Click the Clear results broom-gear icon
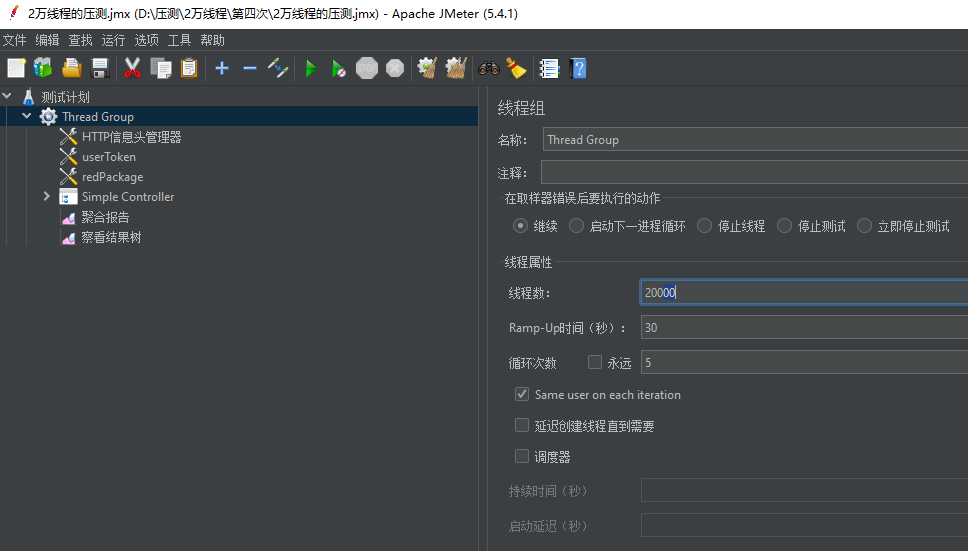Viewport: 968px width, 551px height. [427, 68]
